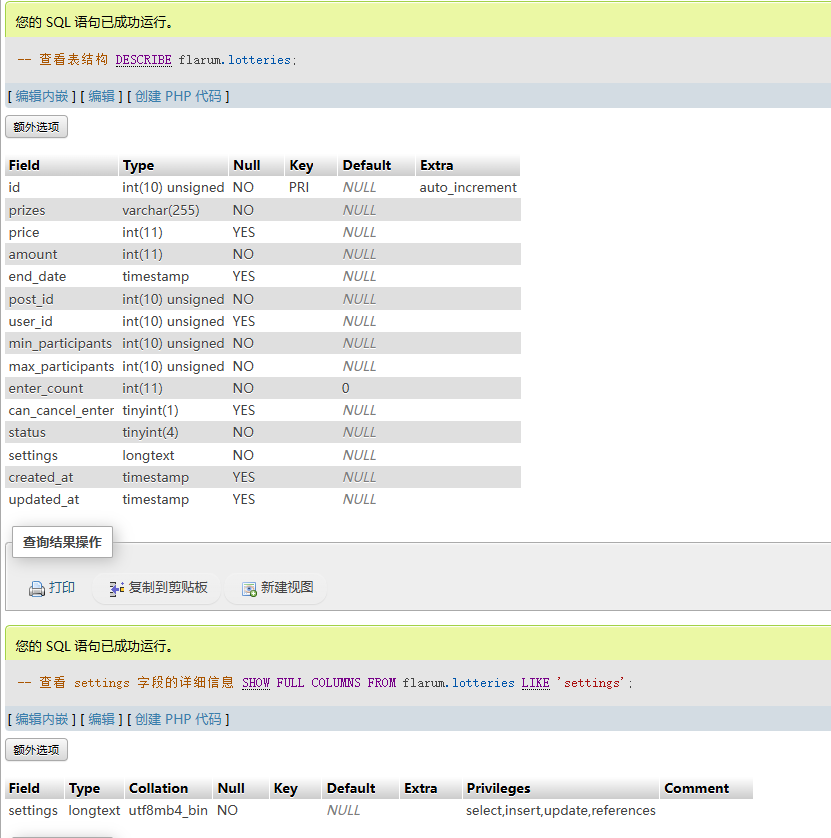The image size is (831, 838).
Task: Click 'varchar(255)' type cell
Action: (173, 210)
